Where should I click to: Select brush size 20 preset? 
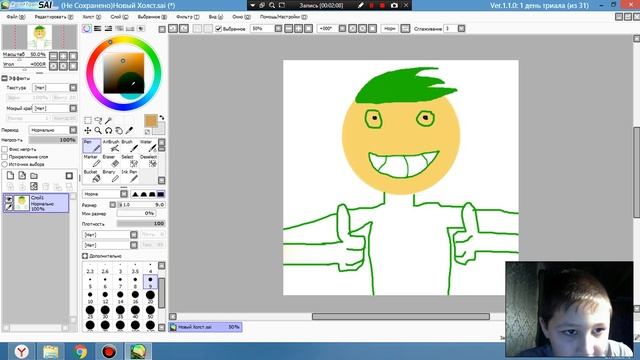pyautogui.click(x=150, y=297)
